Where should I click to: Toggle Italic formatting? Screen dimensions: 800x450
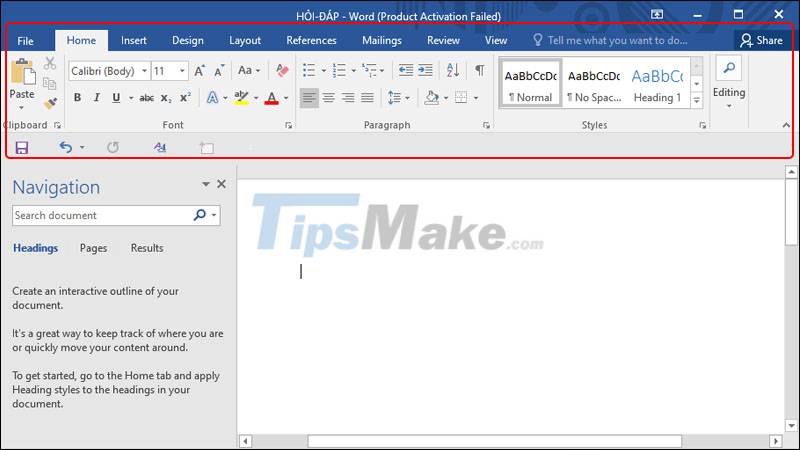tap(96, 97)
